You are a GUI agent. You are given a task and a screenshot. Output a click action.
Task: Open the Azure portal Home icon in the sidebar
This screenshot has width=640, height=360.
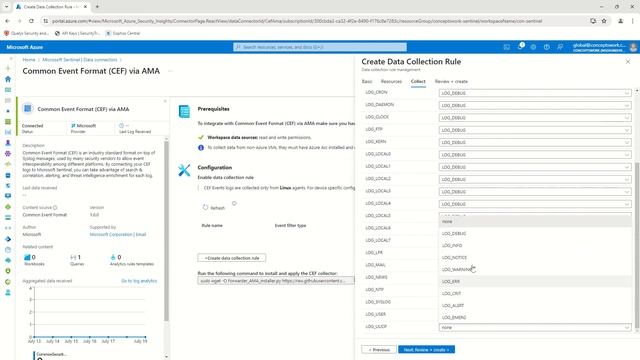point(8,79)
